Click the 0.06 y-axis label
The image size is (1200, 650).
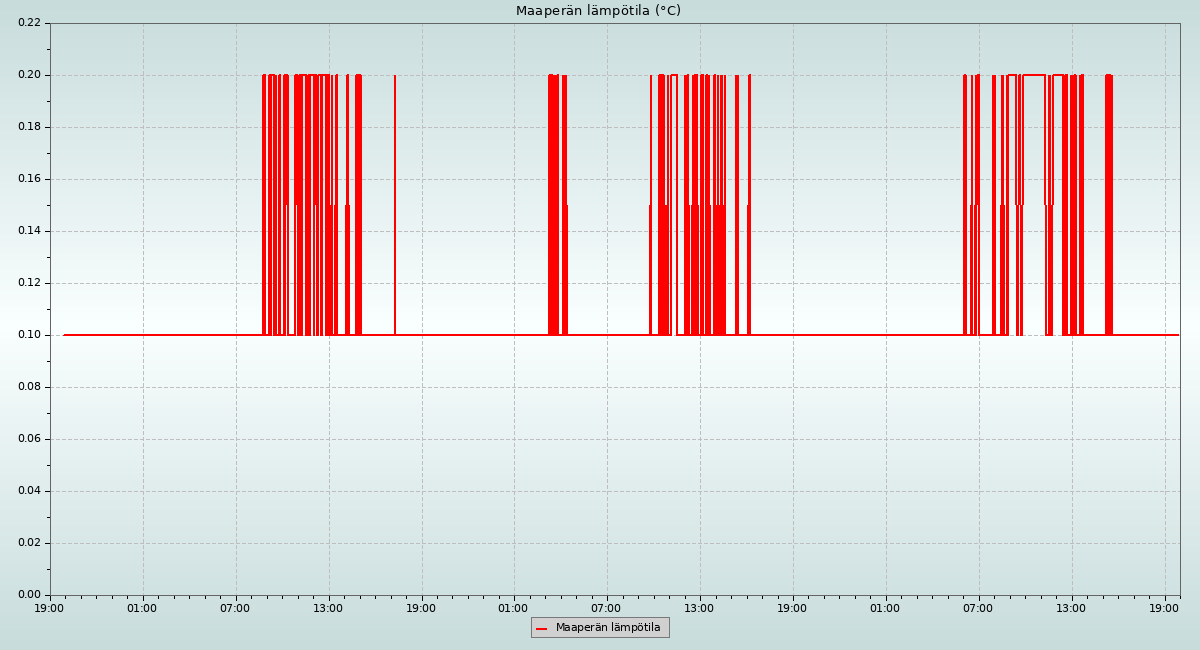[x=29, y=439]
